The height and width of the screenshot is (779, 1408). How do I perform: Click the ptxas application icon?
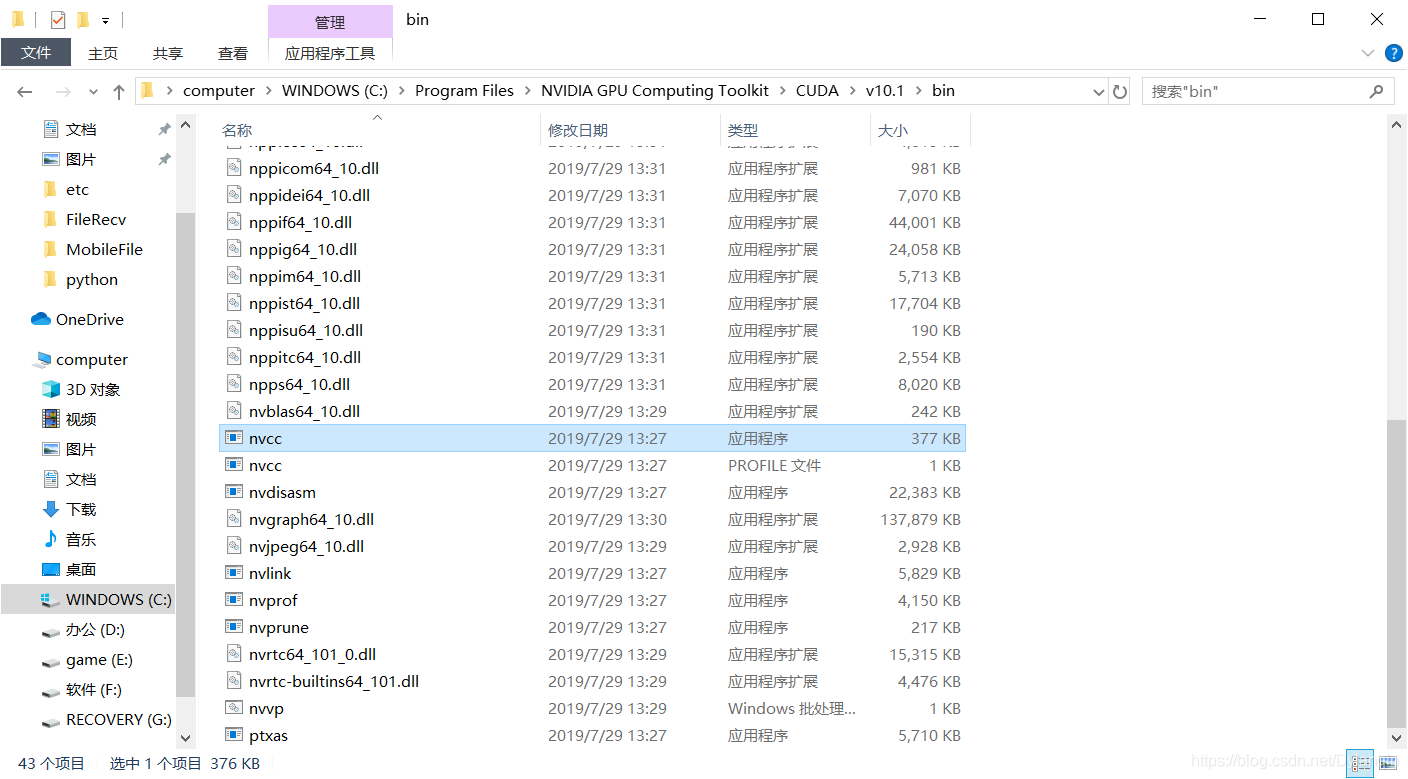(234, 735)
